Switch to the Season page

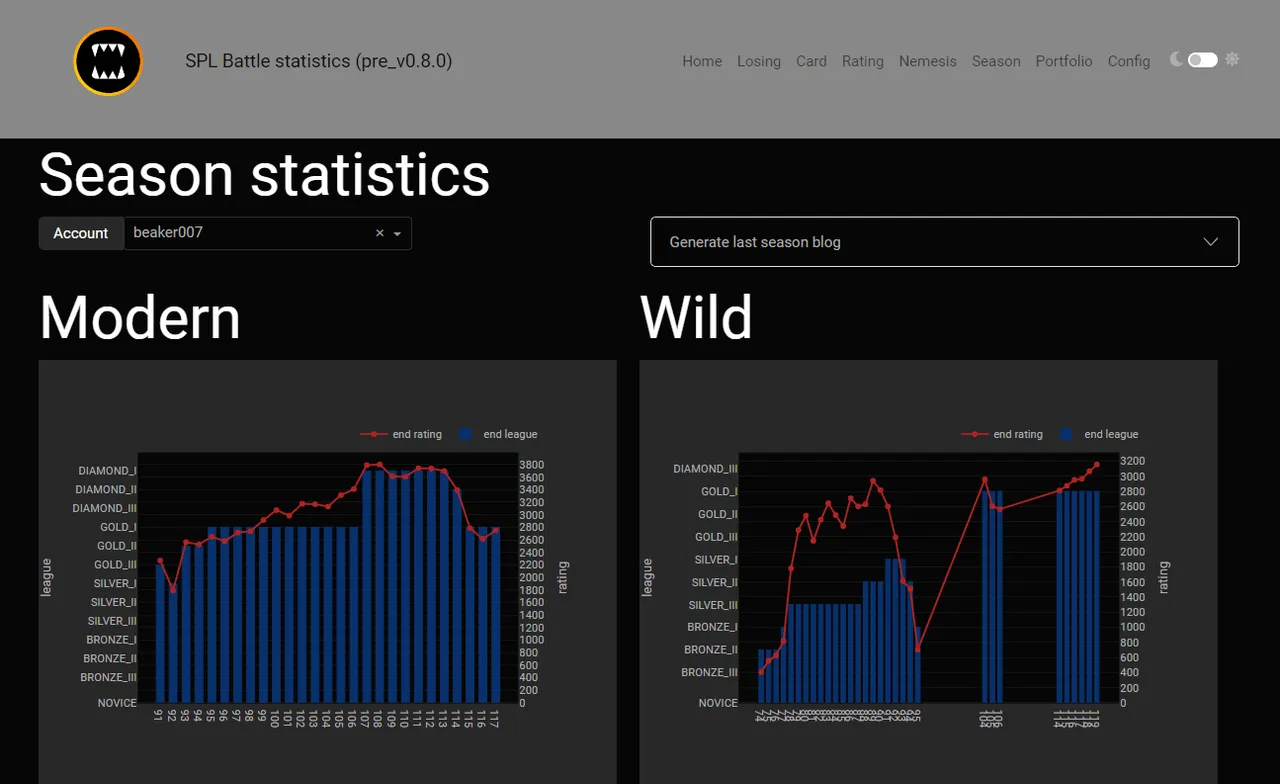(x=996, y=61)
